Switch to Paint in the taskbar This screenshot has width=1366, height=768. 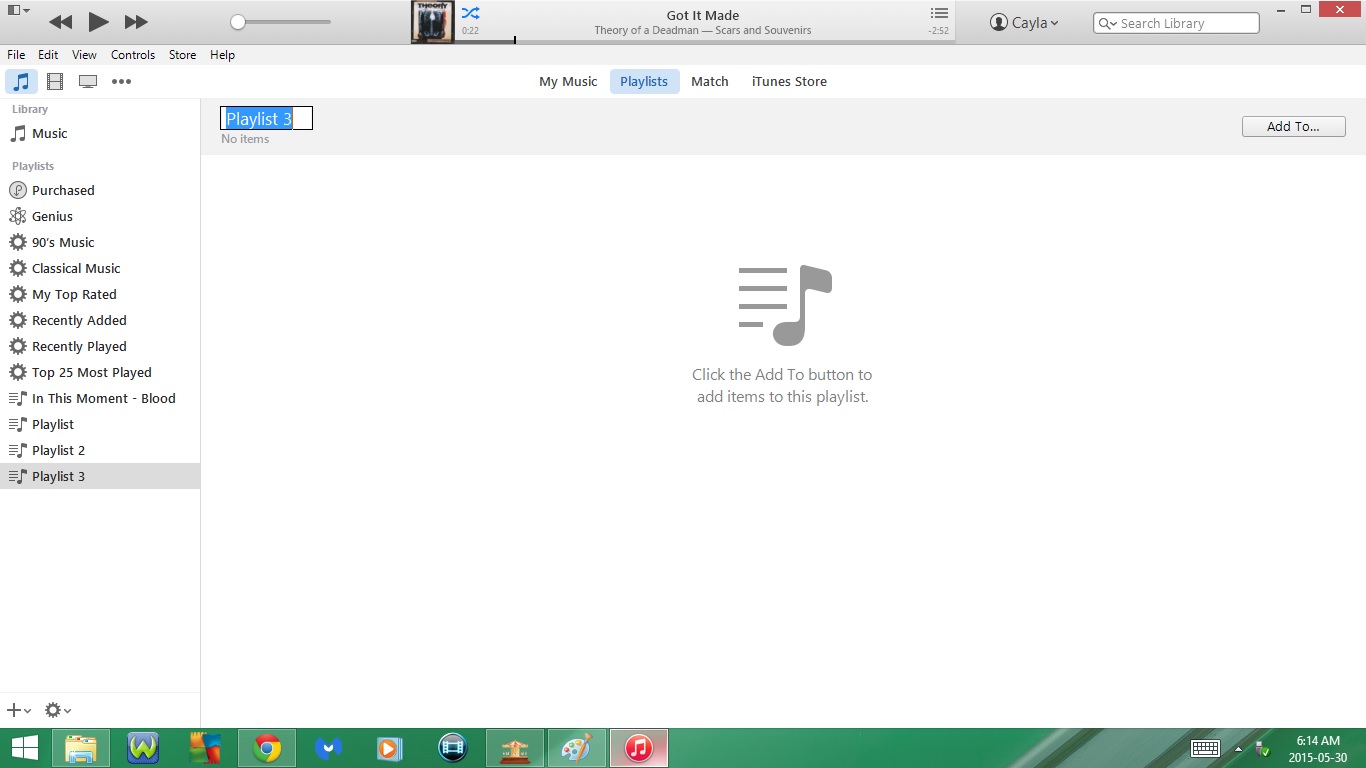coord(577,748)
